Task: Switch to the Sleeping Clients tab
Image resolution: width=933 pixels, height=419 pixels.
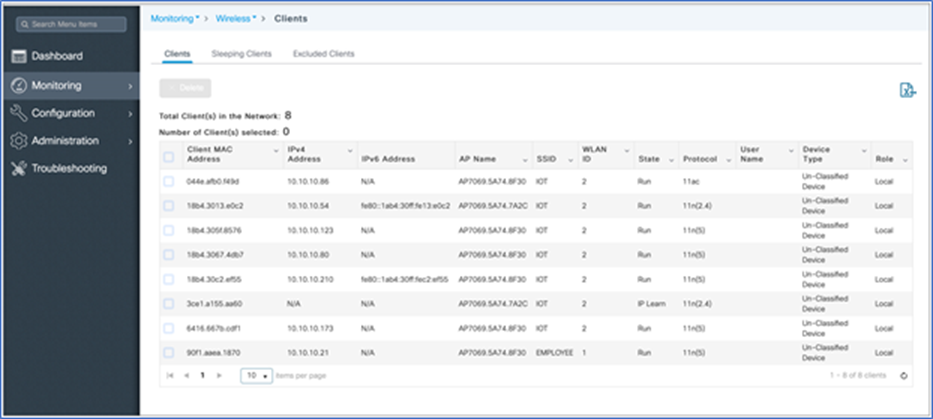Action: click(x=242, y=54)
